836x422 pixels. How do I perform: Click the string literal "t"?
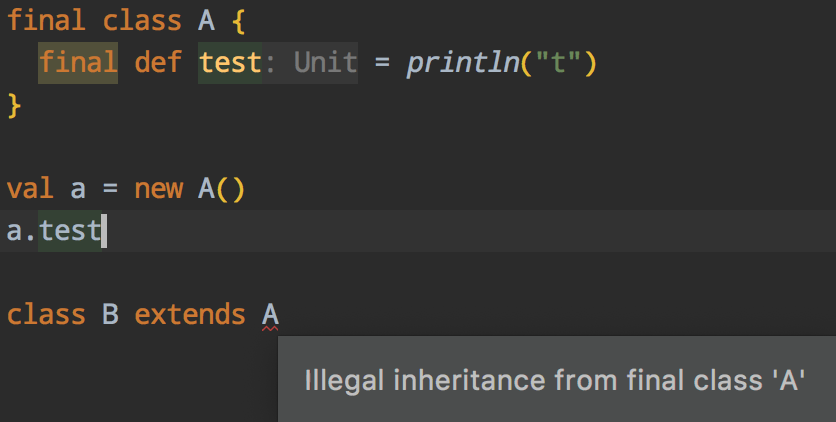558,63
